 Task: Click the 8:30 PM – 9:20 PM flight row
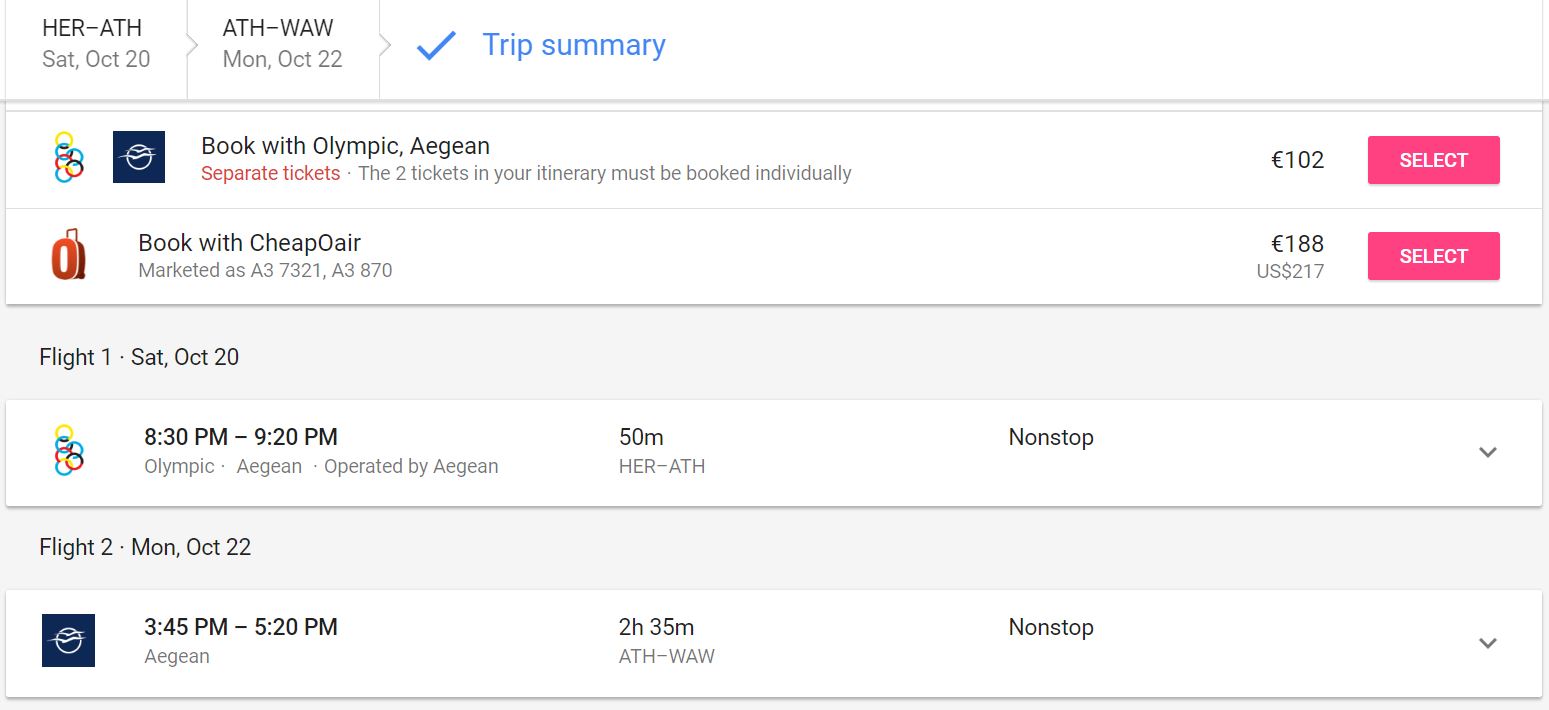coord(774,453)
